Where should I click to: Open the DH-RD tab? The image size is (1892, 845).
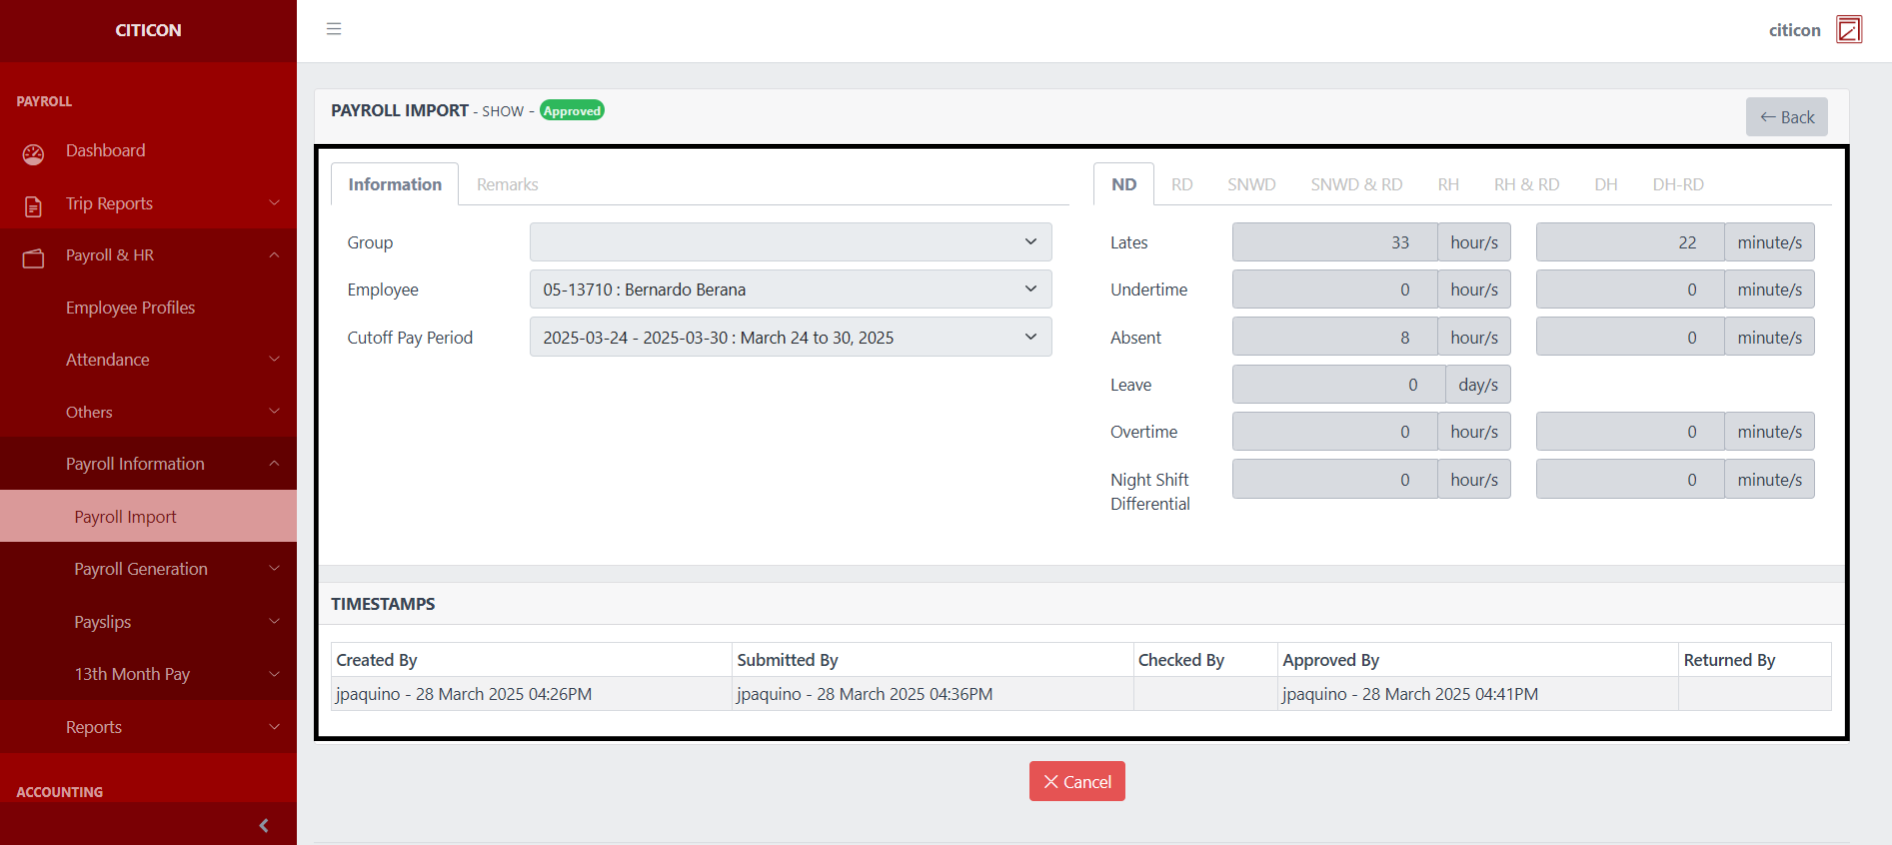[x=1677, y=184]
